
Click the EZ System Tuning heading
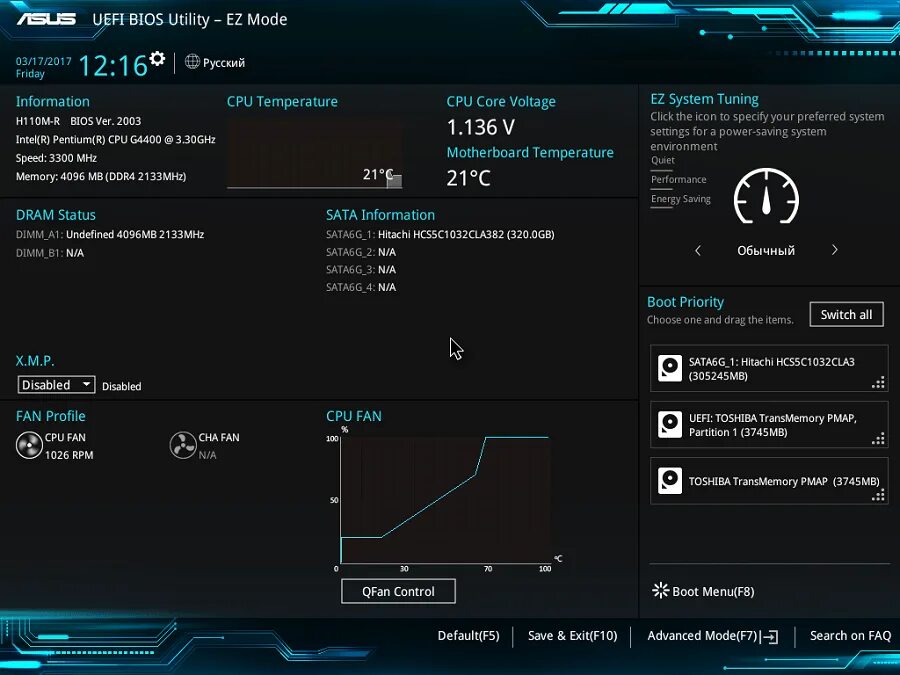tap(704, 99)
